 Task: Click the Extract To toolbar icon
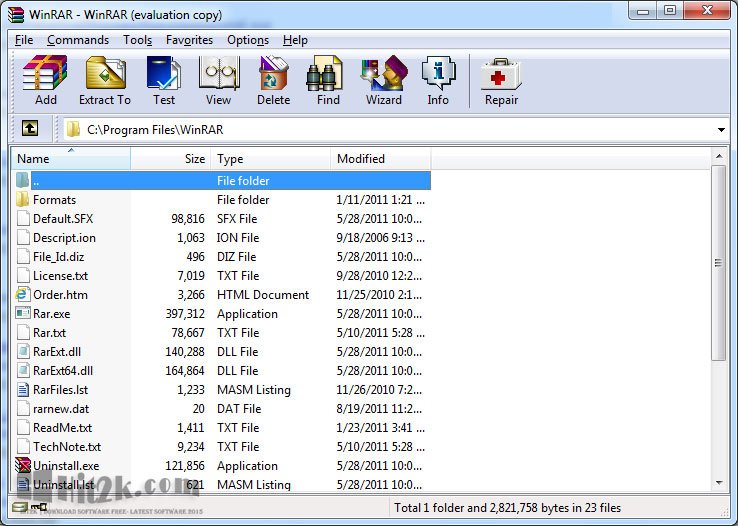(x=105, y=73)
